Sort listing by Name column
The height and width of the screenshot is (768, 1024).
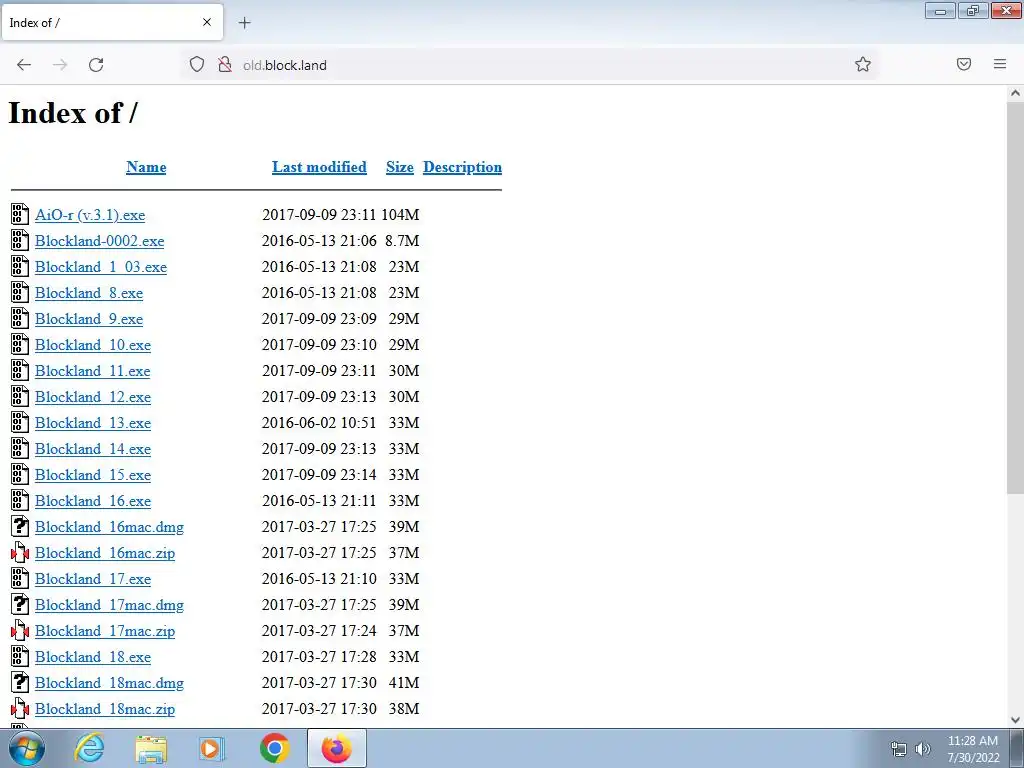click(x=146, y=167)
